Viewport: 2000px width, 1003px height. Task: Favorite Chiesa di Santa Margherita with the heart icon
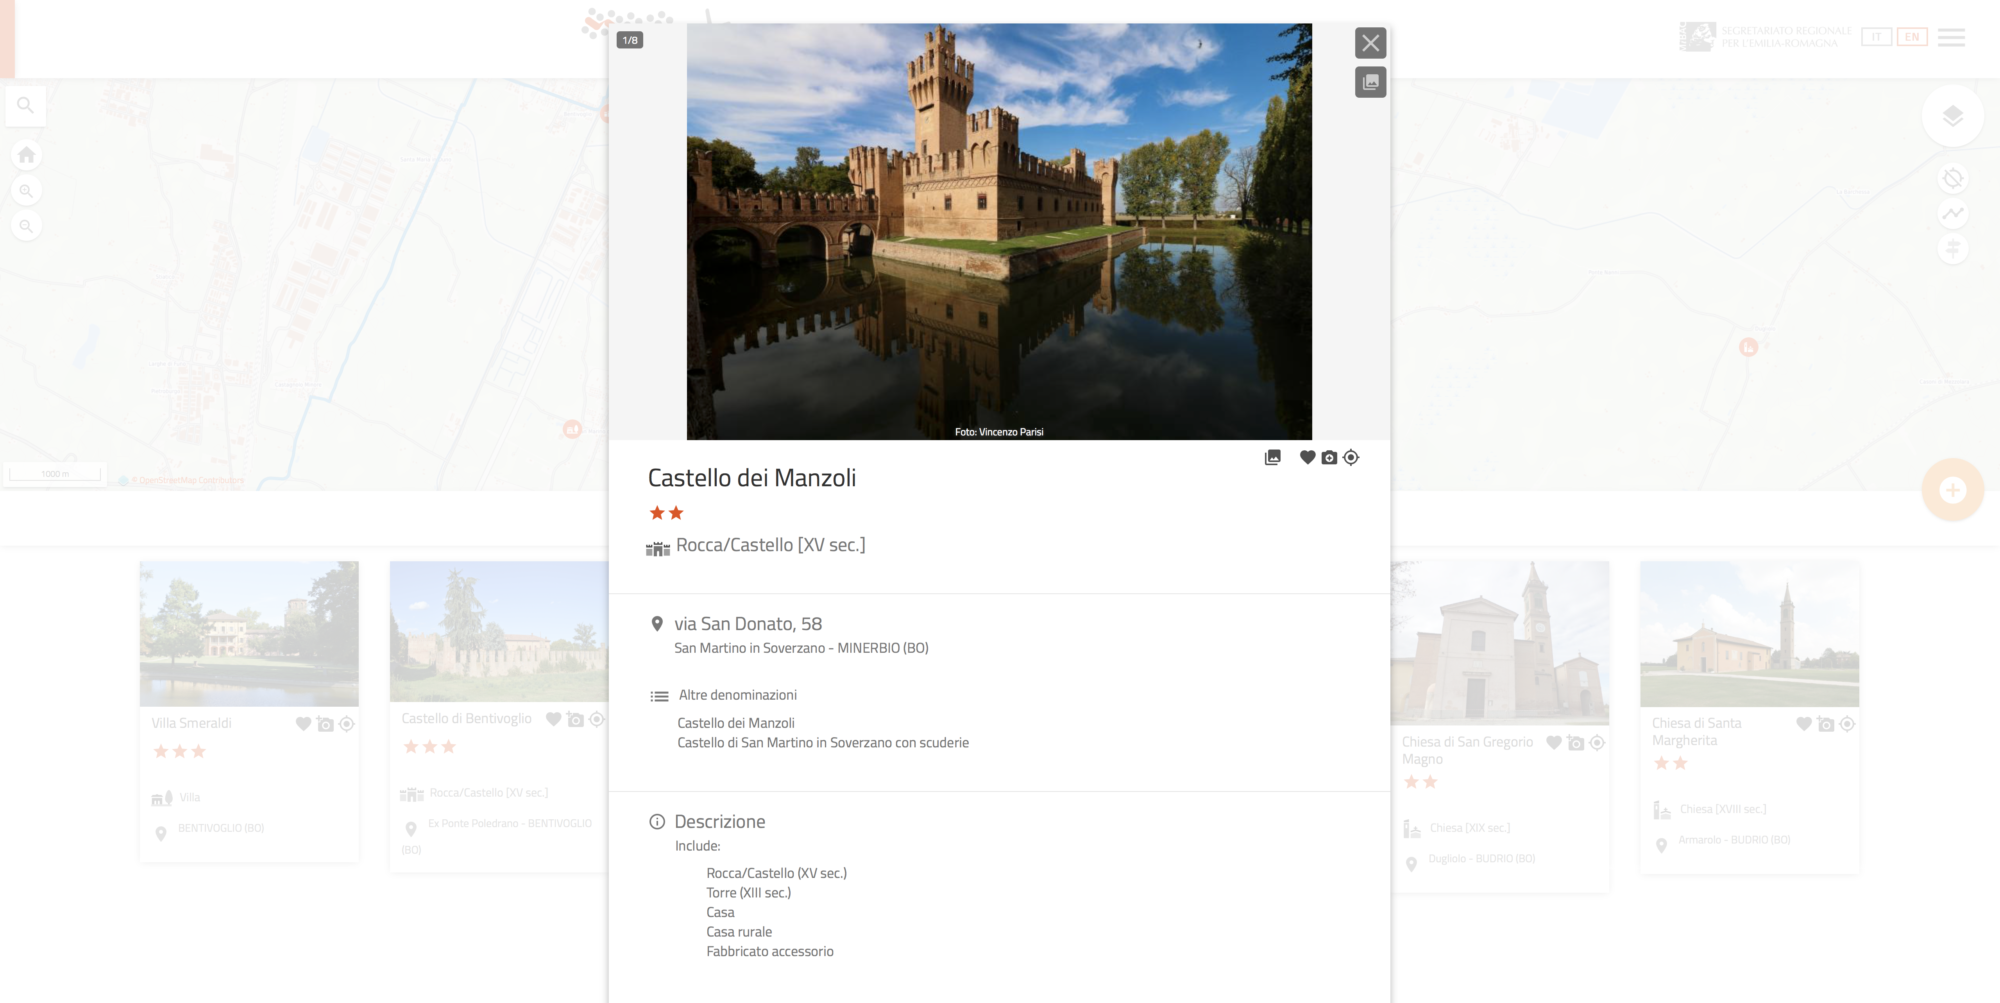pos(1804,724)
